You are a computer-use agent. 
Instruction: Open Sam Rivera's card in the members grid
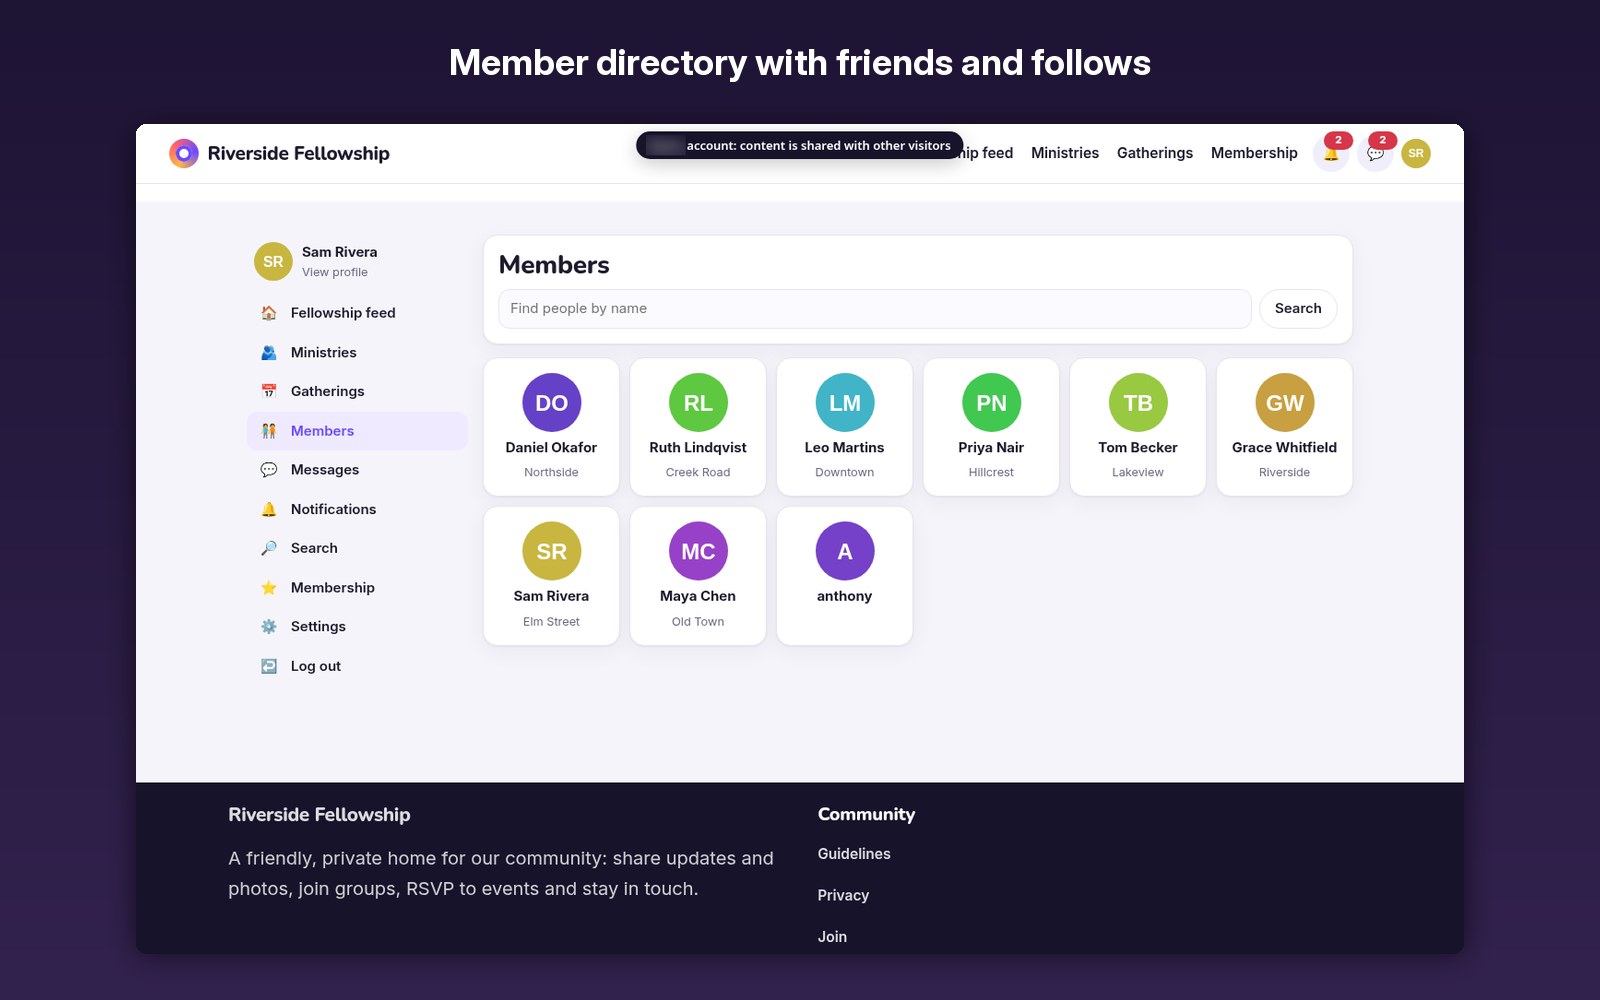(x=551, y=576)
